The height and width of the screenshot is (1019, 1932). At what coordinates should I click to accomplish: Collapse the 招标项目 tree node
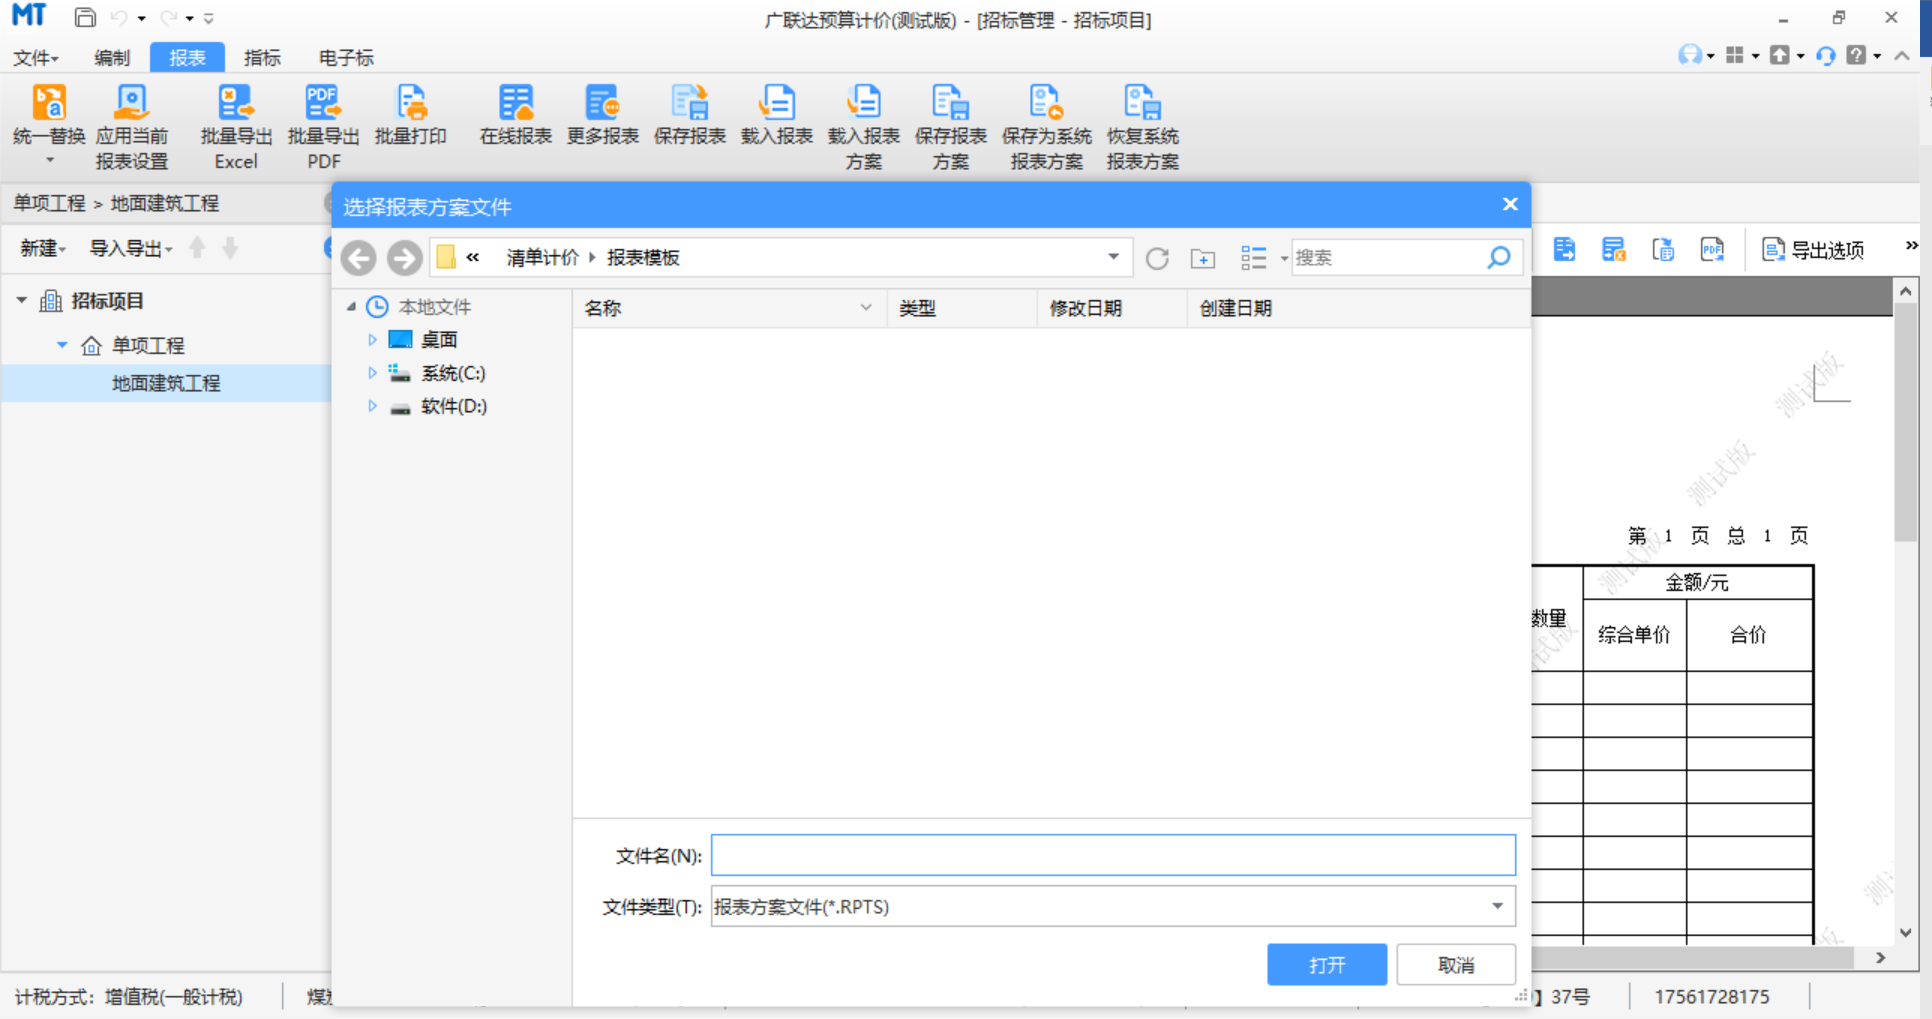click(22, 300)
